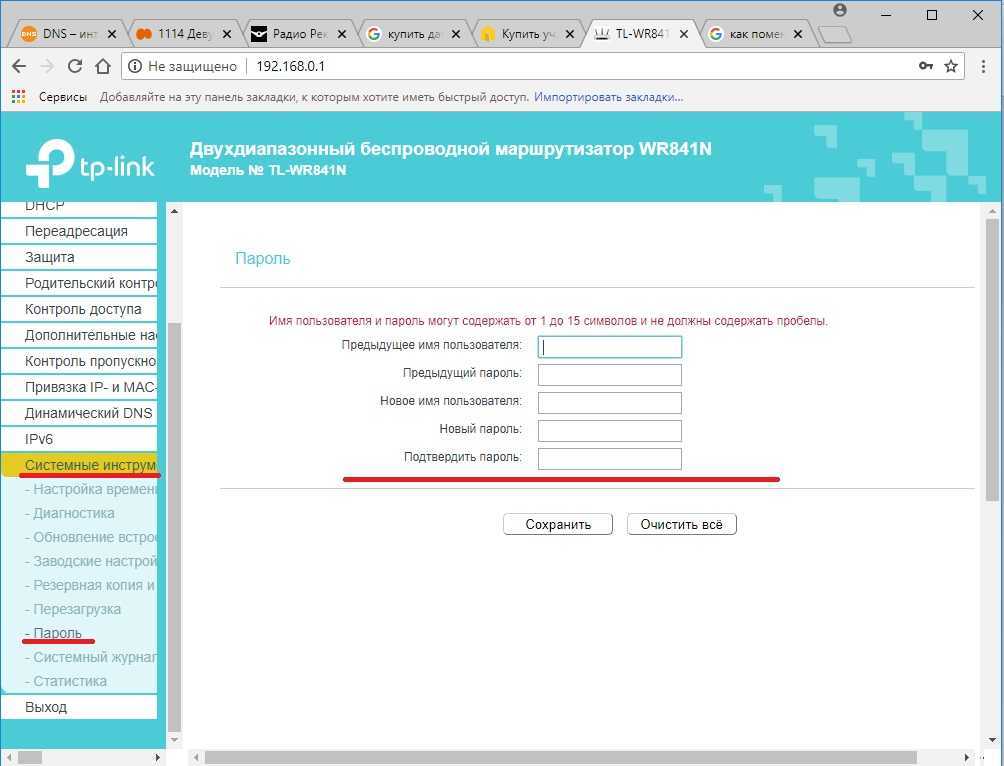Reload the router page
The height and width of the screenshot is (766, 1004).
pyautogui.click(x=75, y=66)
